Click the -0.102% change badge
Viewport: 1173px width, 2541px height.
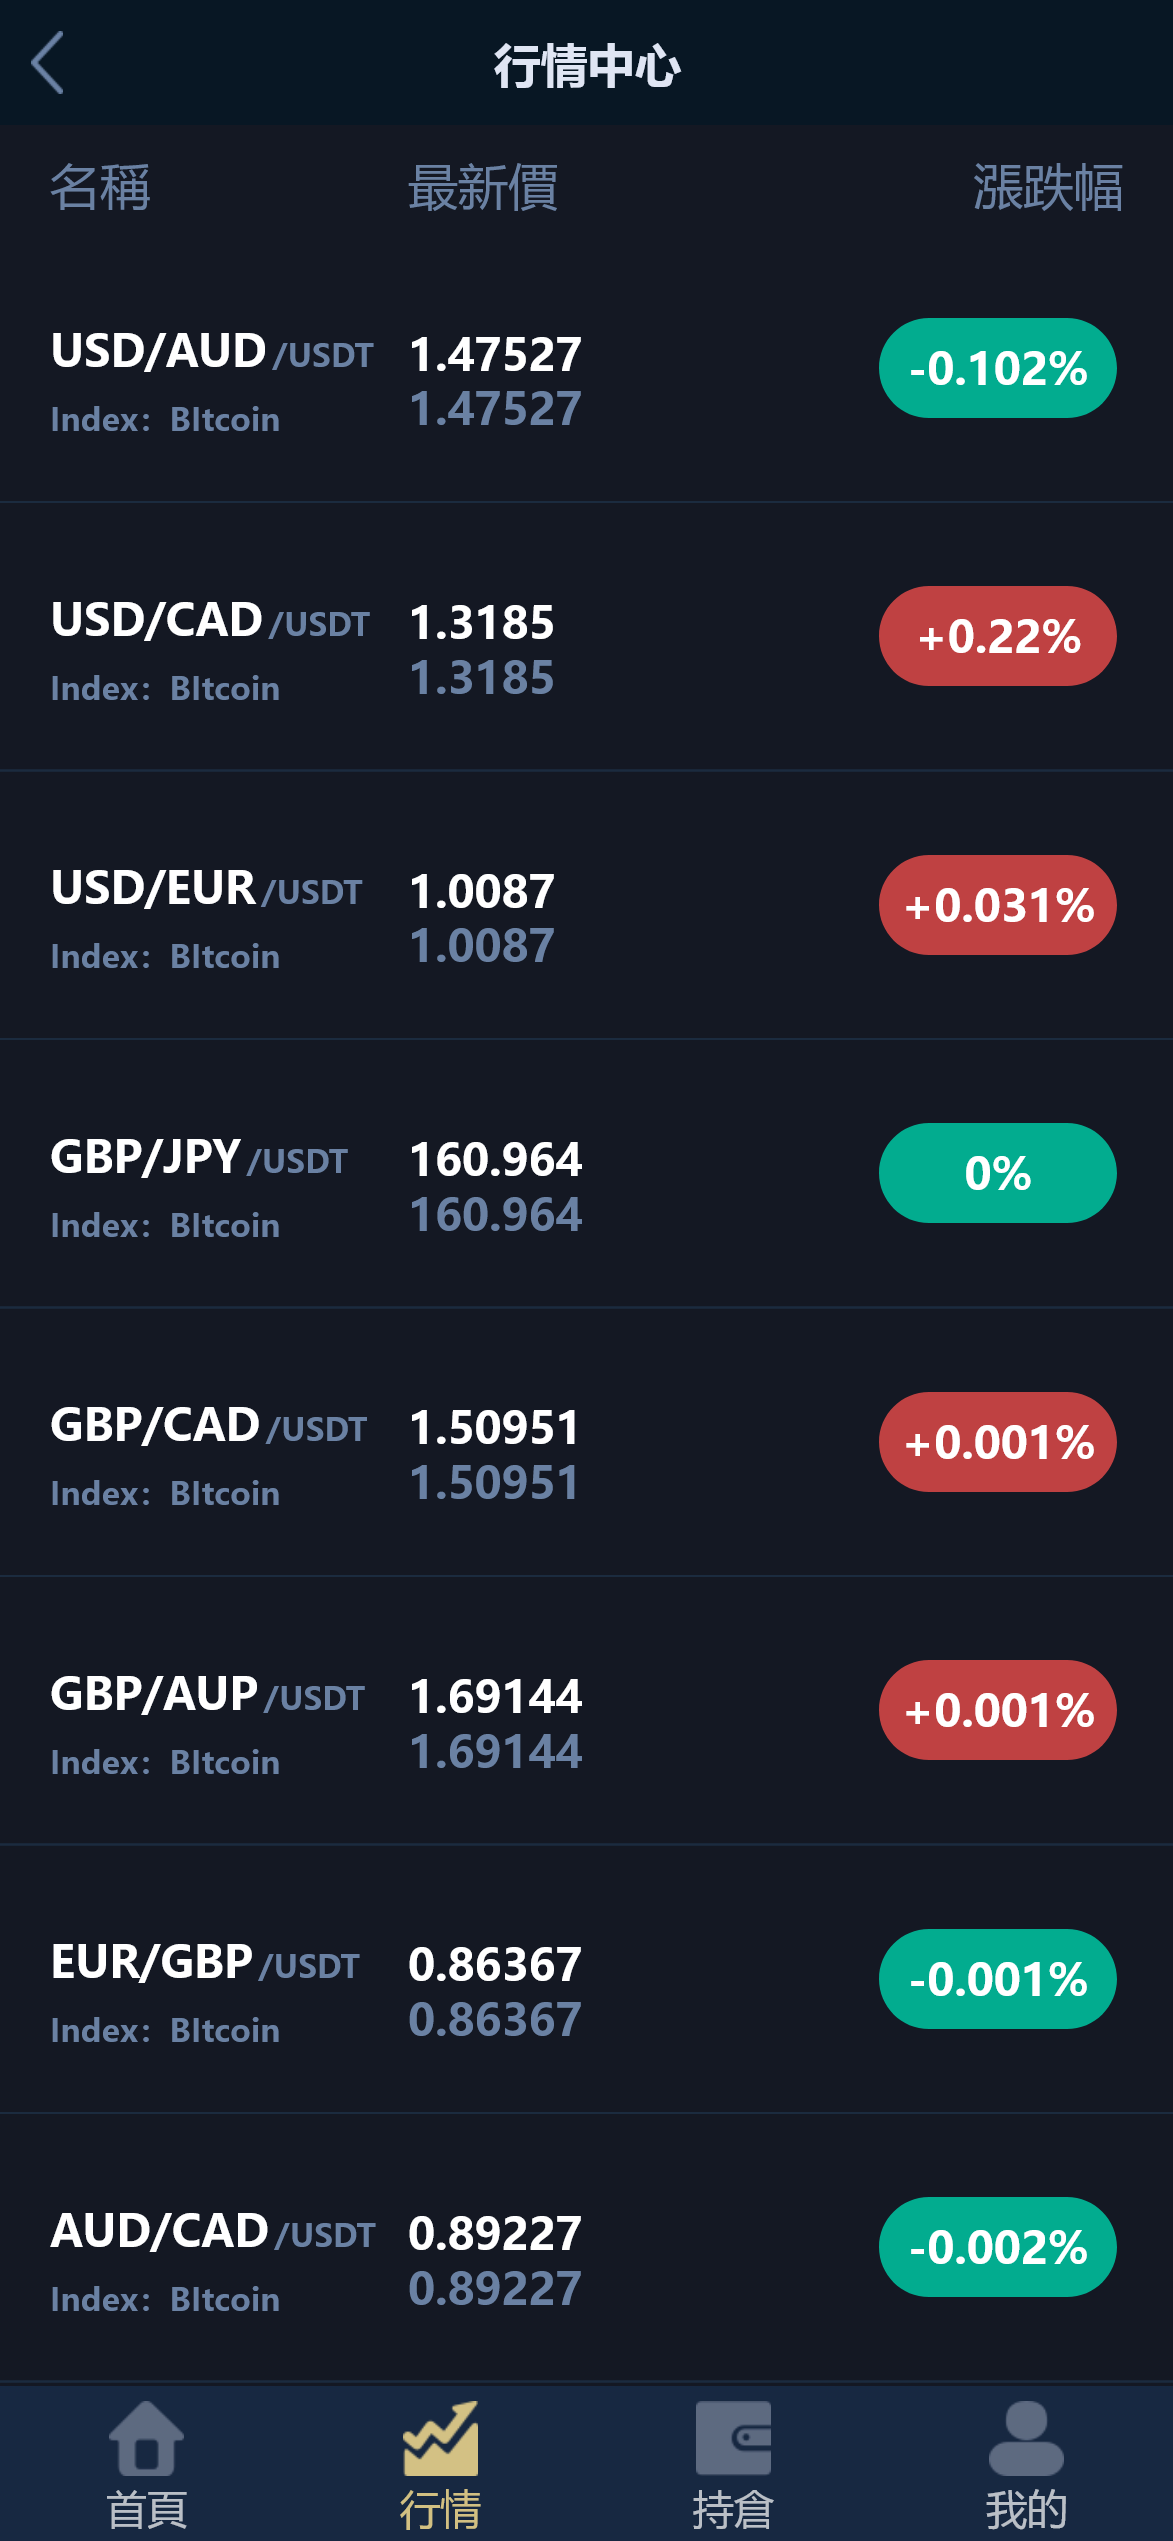[x=997, y=368]
